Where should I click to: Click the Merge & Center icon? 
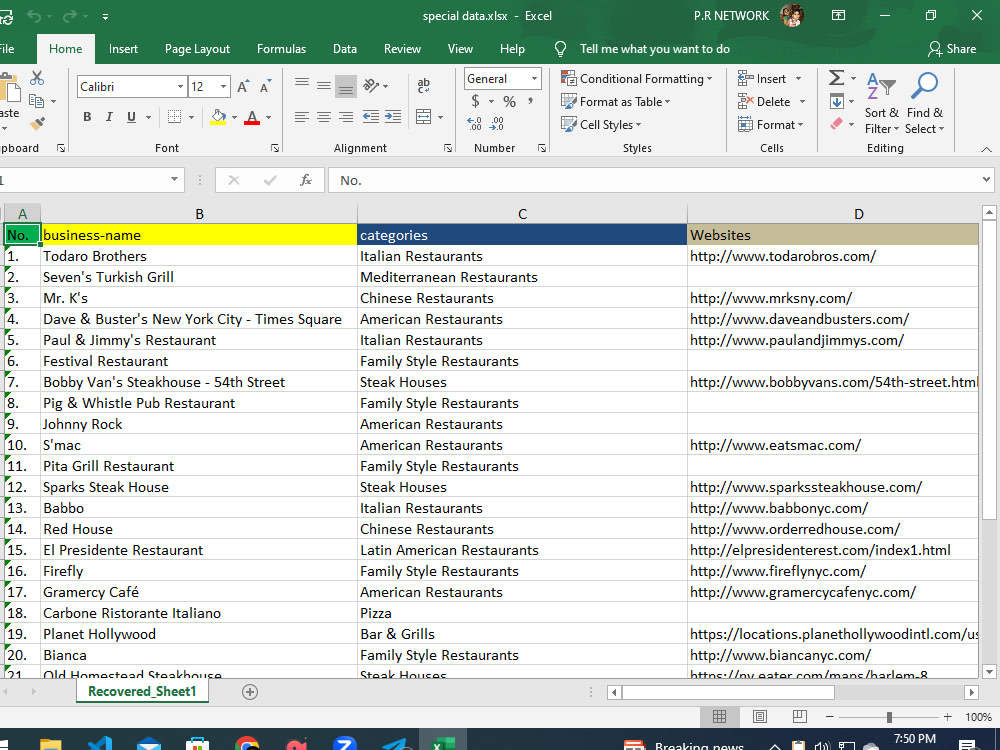tap(423, 117)
